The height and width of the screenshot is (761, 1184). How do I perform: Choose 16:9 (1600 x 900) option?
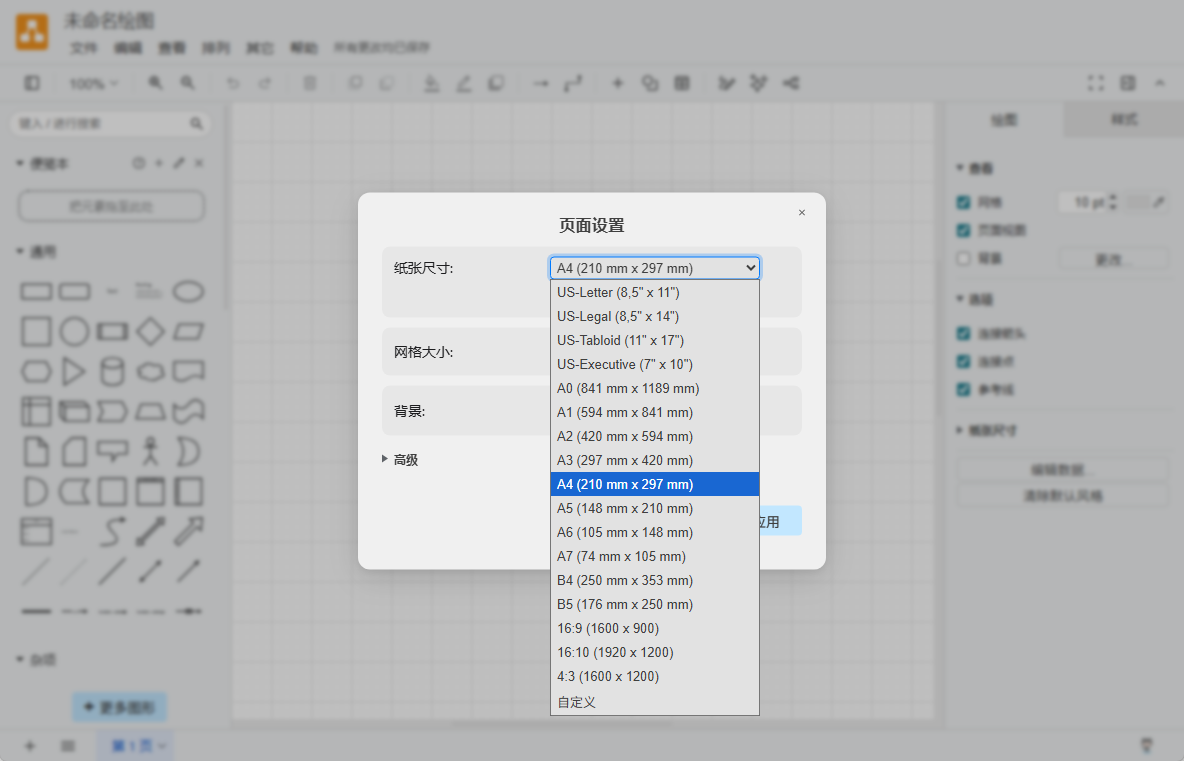click(x=655, y=628)
